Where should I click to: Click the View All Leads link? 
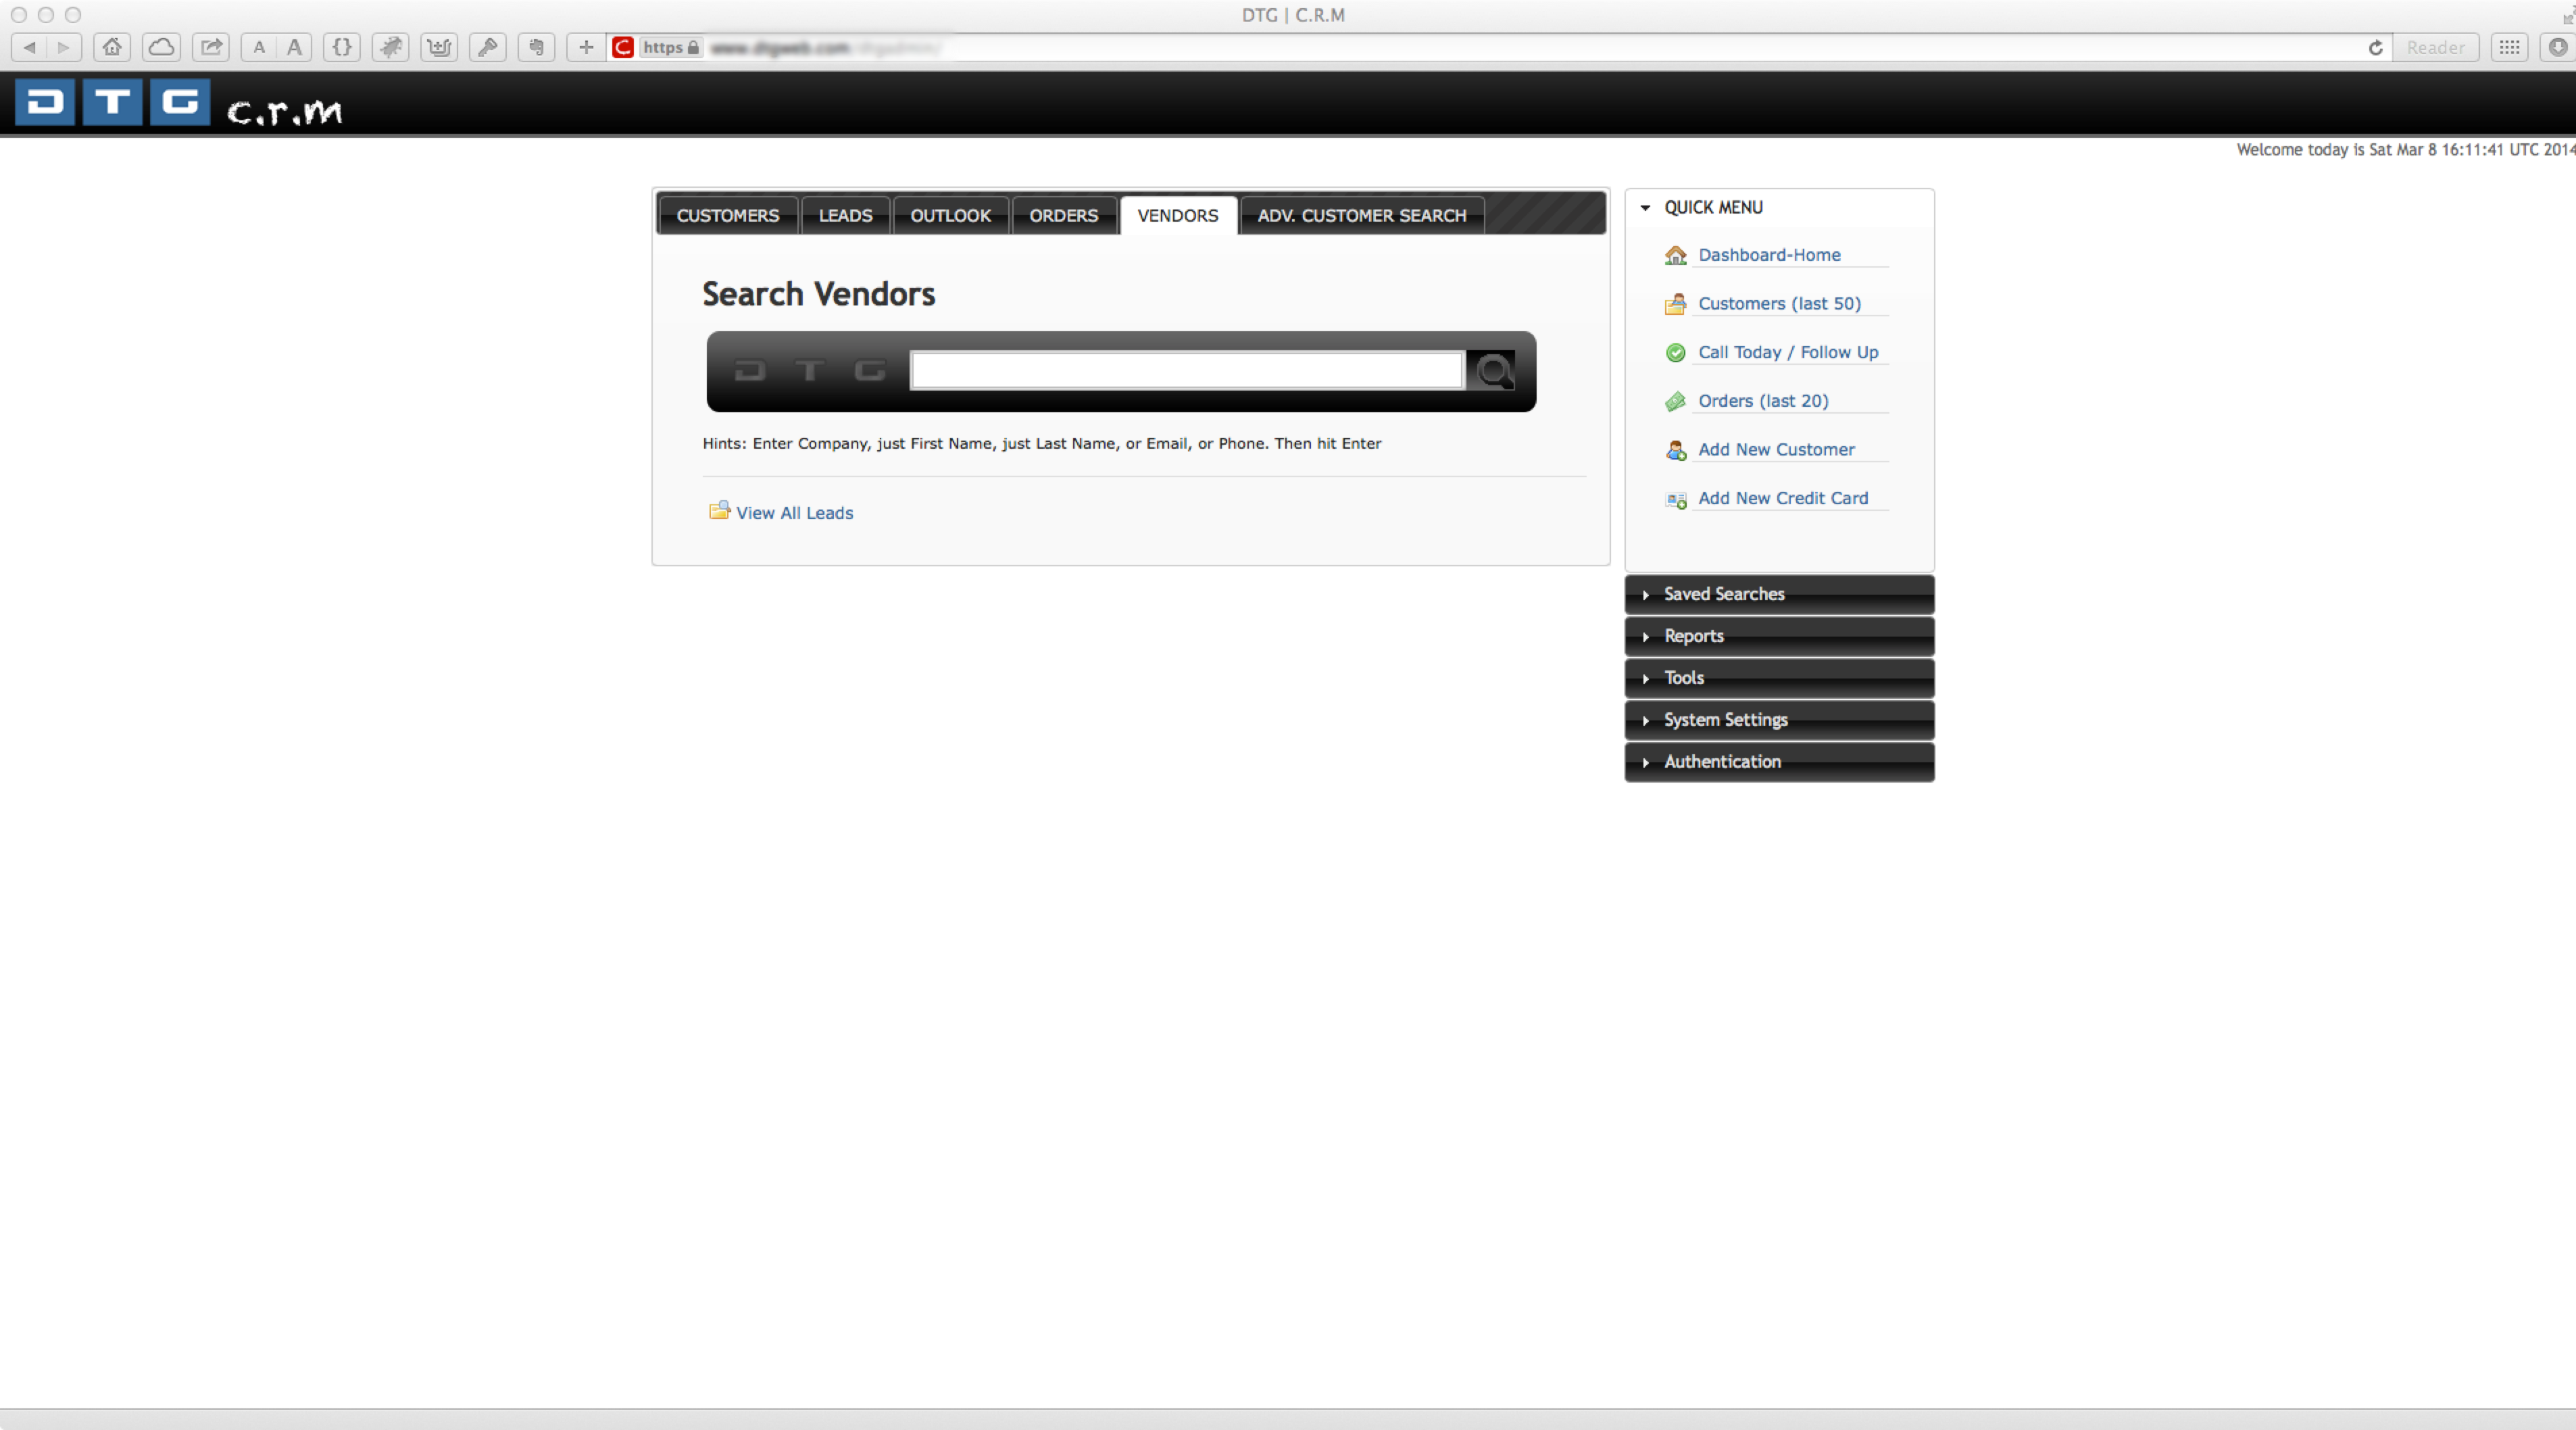(794, 513)
